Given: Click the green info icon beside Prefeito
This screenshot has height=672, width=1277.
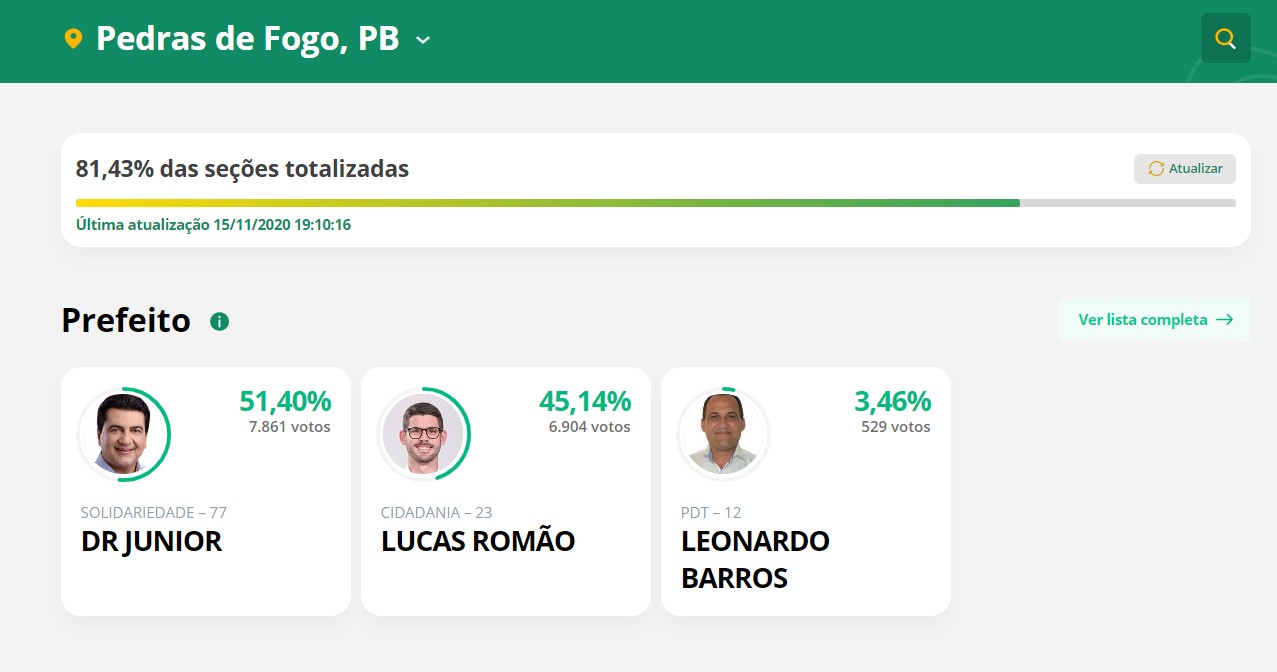Looking at the screenshot, I should tap(220, 321).
